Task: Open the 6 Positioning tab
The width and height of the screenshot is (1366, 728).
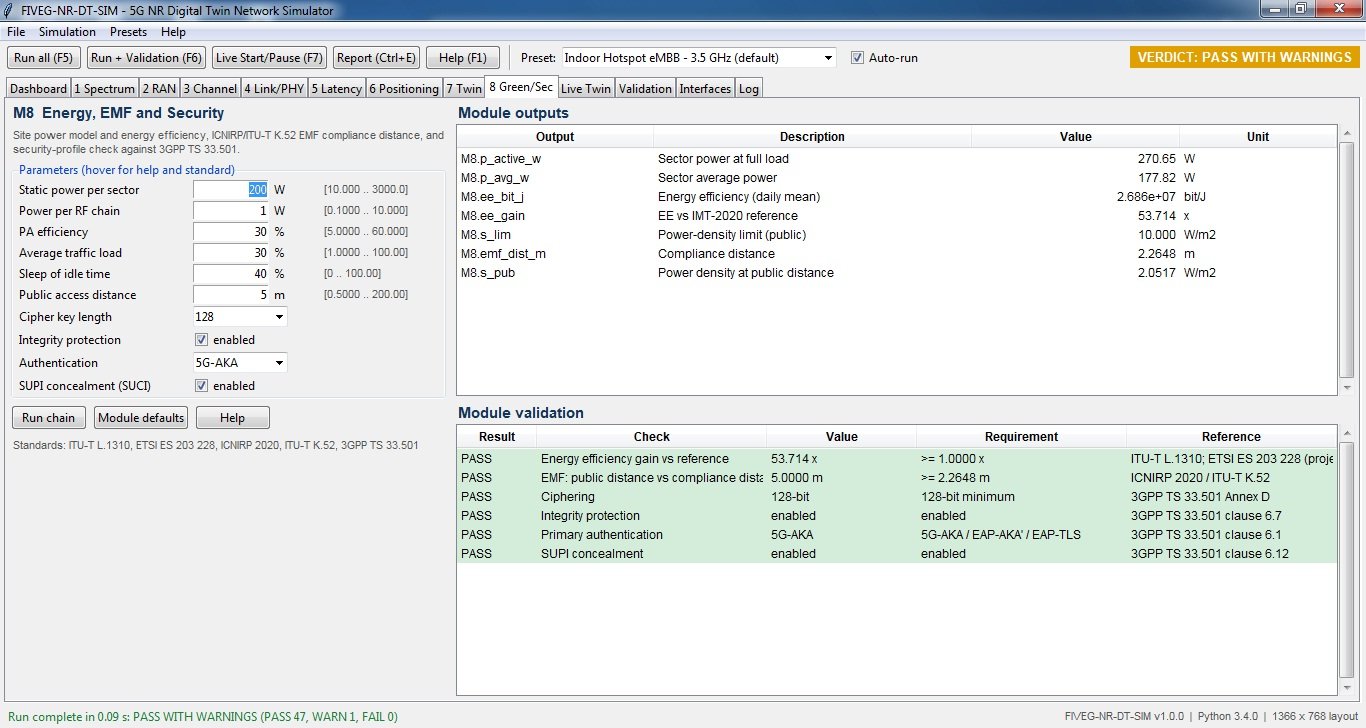Action: coord(404,89)
